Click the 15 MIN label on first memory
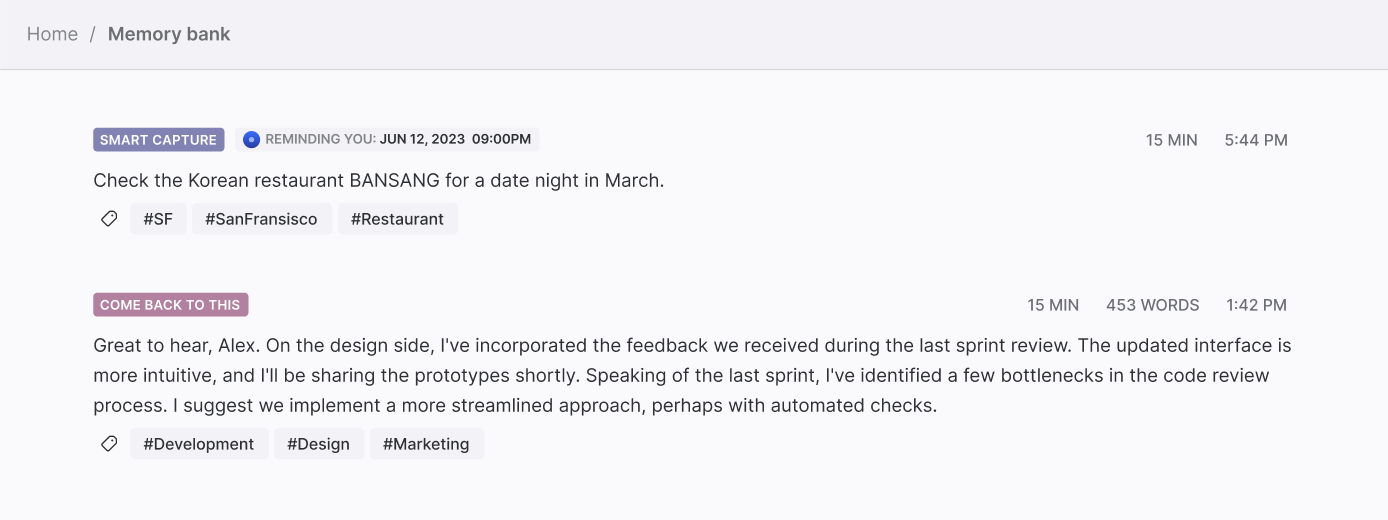 tap(1172, 140)
